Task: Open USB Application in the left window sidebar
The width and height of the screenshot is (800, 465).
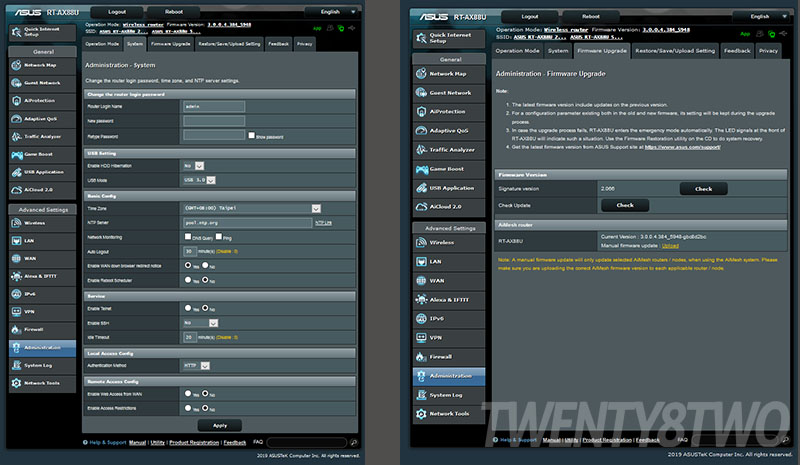Action: click(42, 172)
